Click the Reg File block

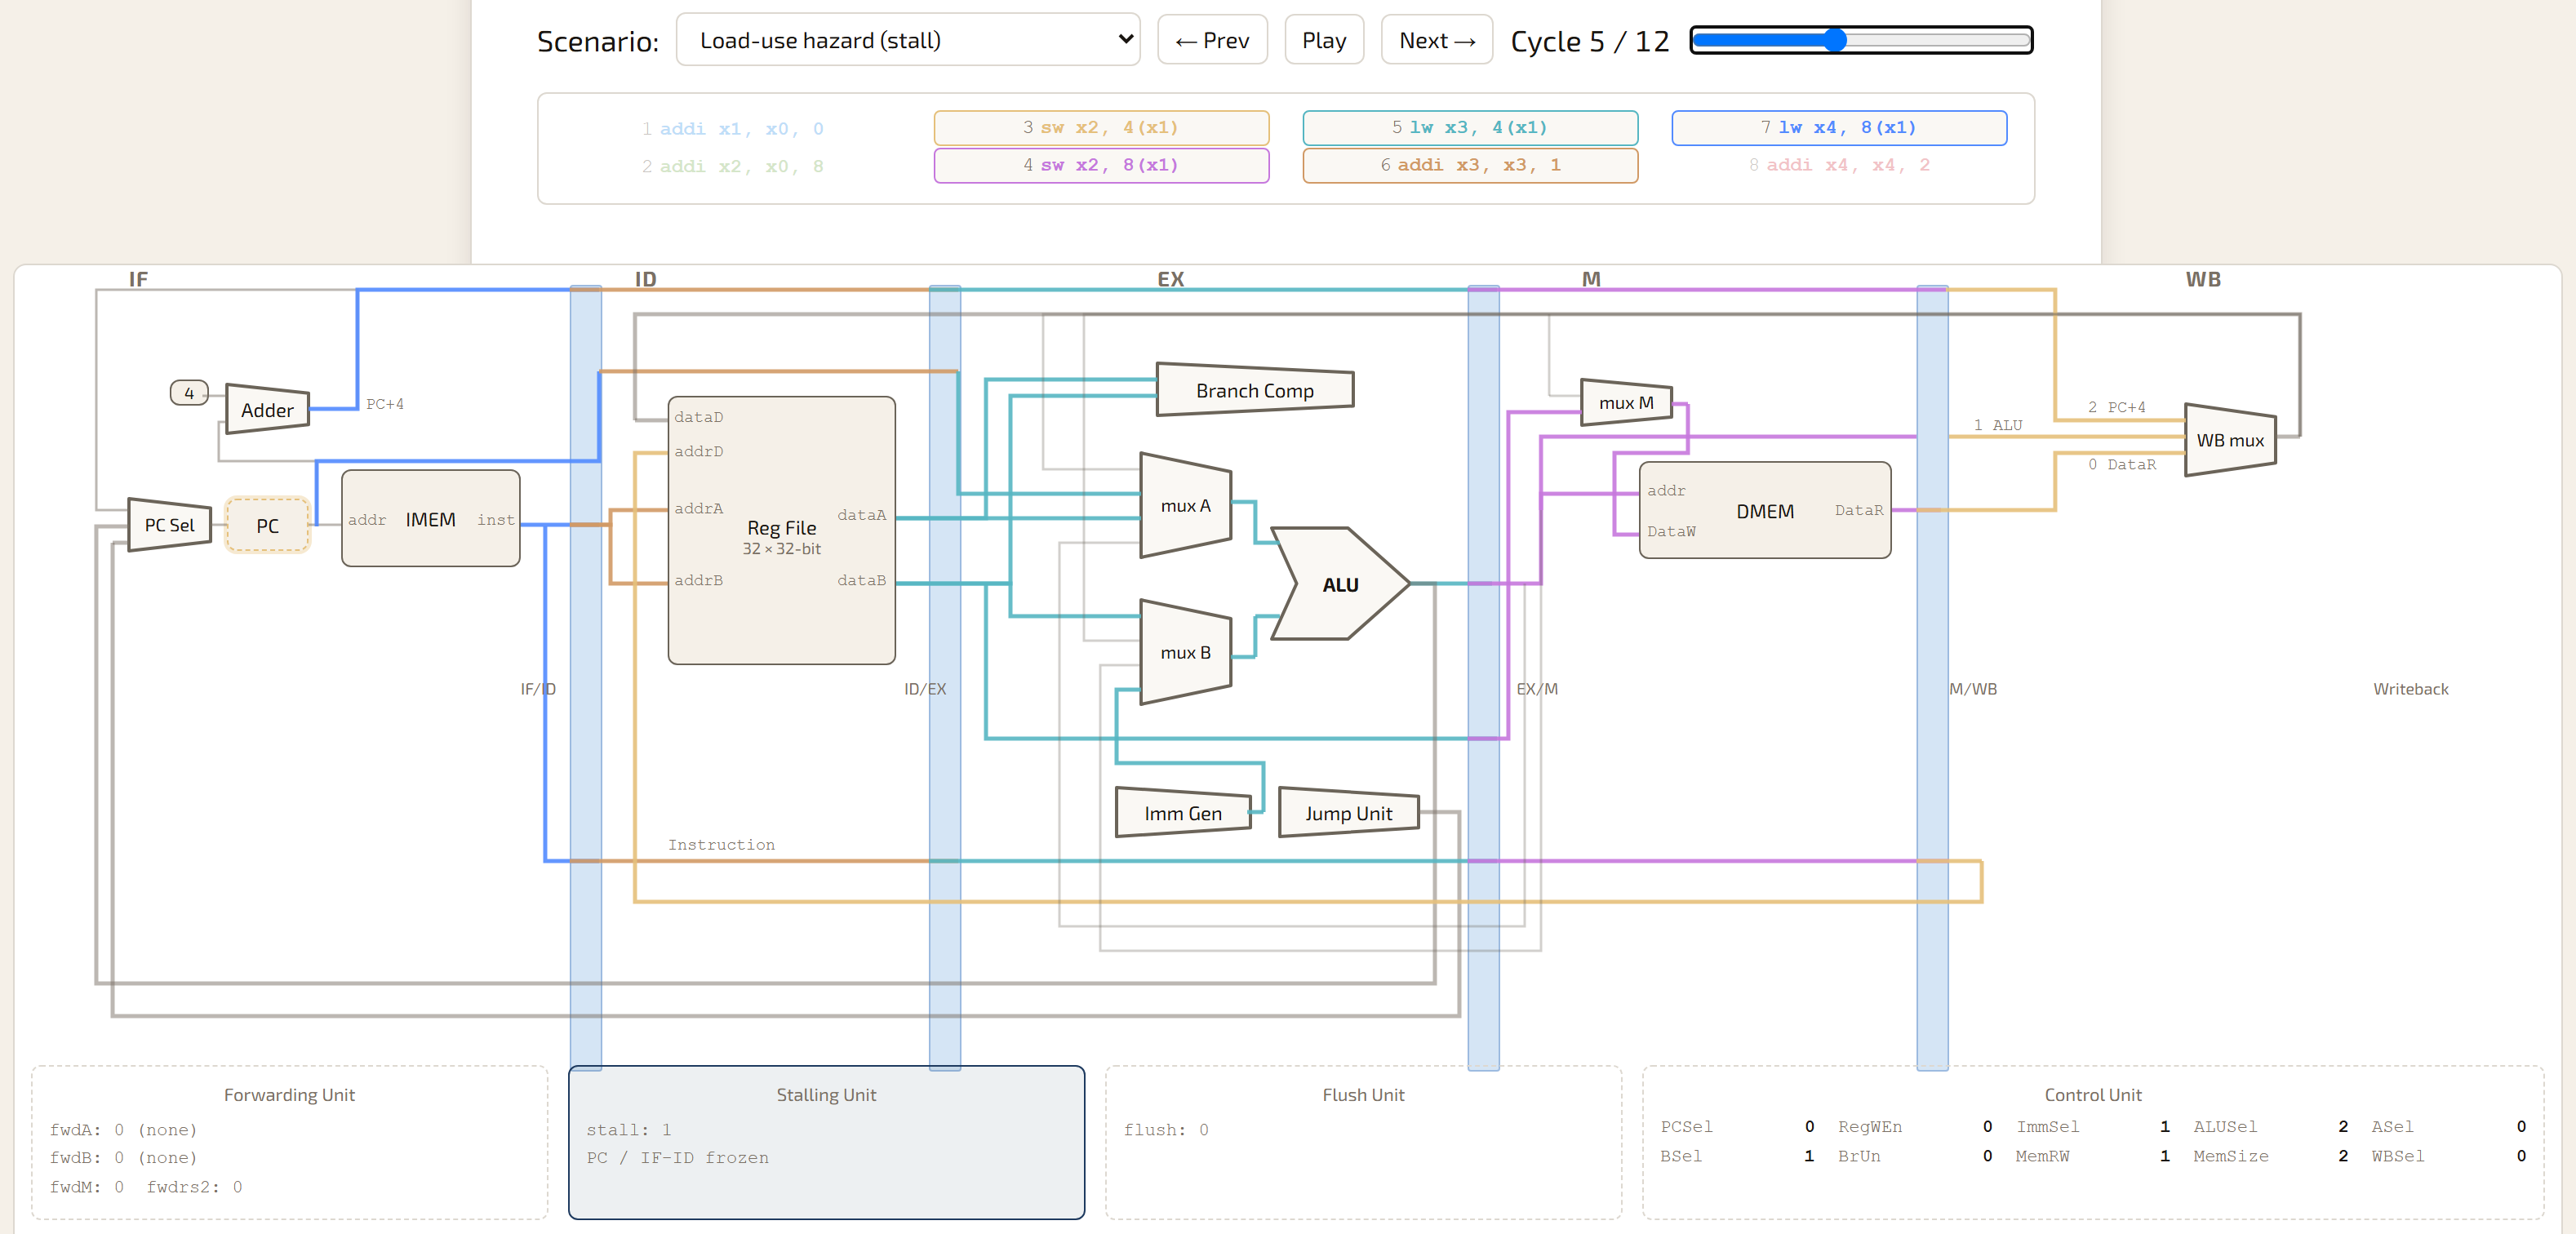[781, 530]
